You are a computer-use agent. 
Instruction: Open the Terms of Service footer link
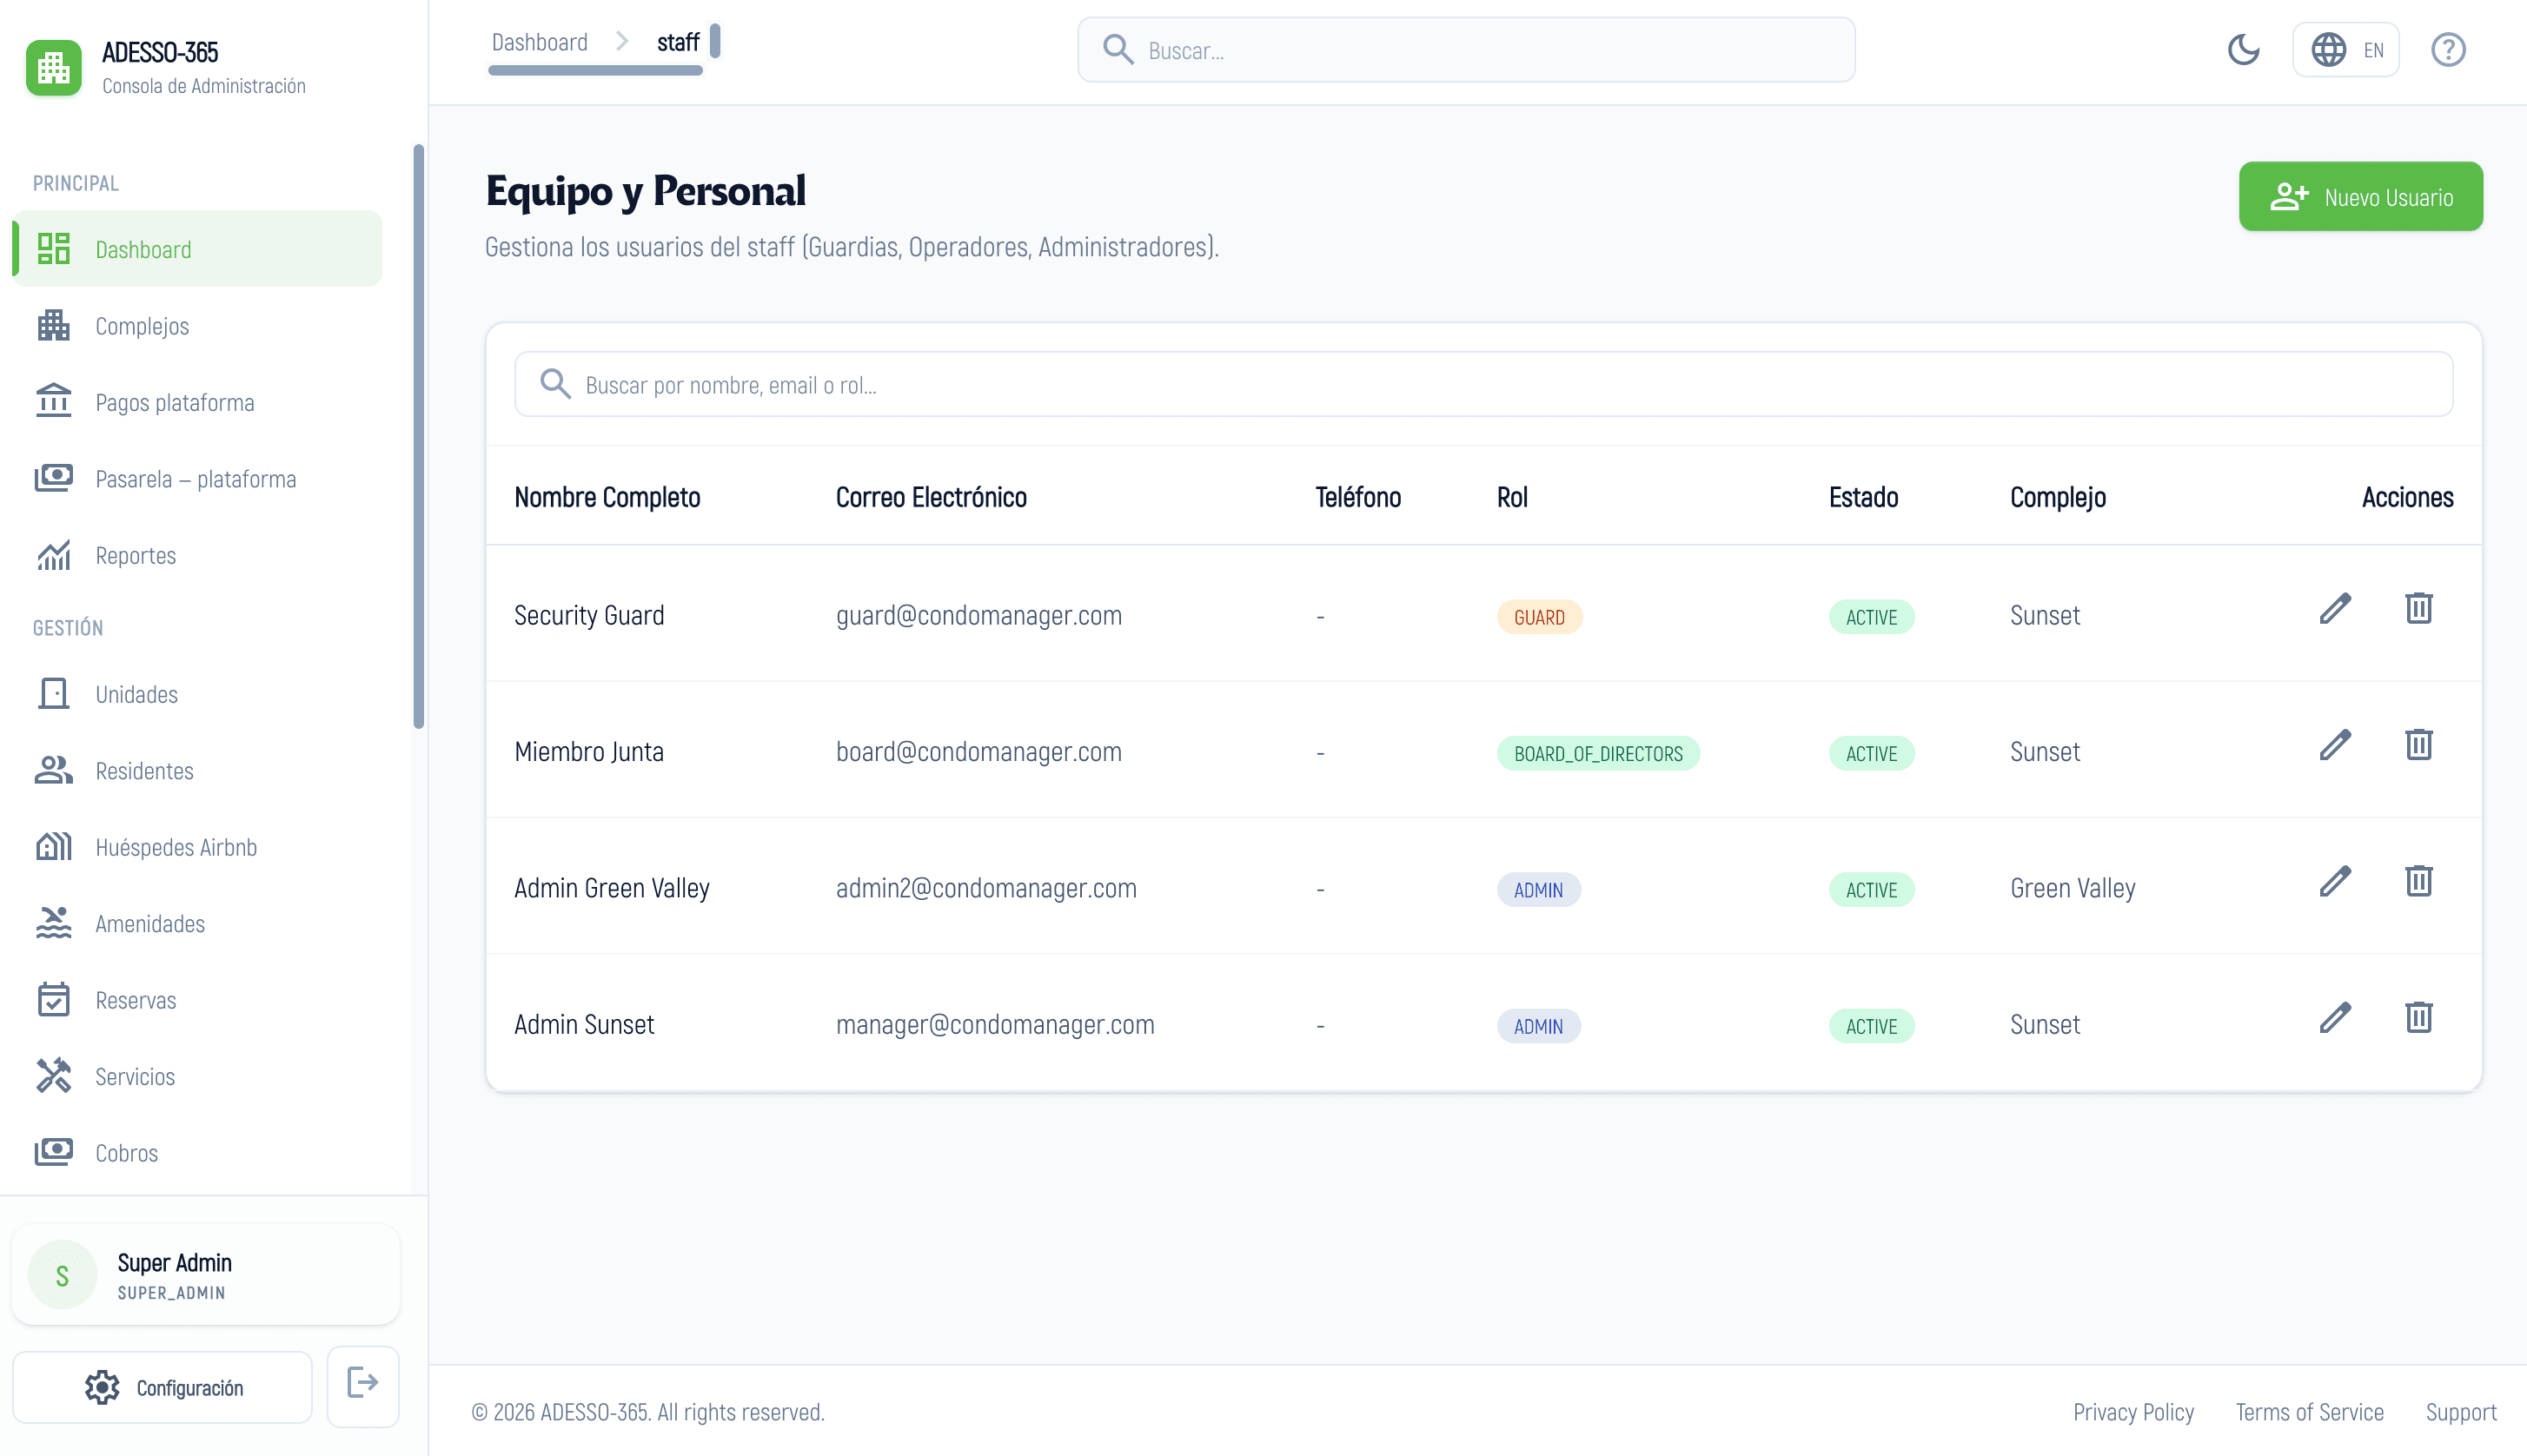point(2309,1412)
